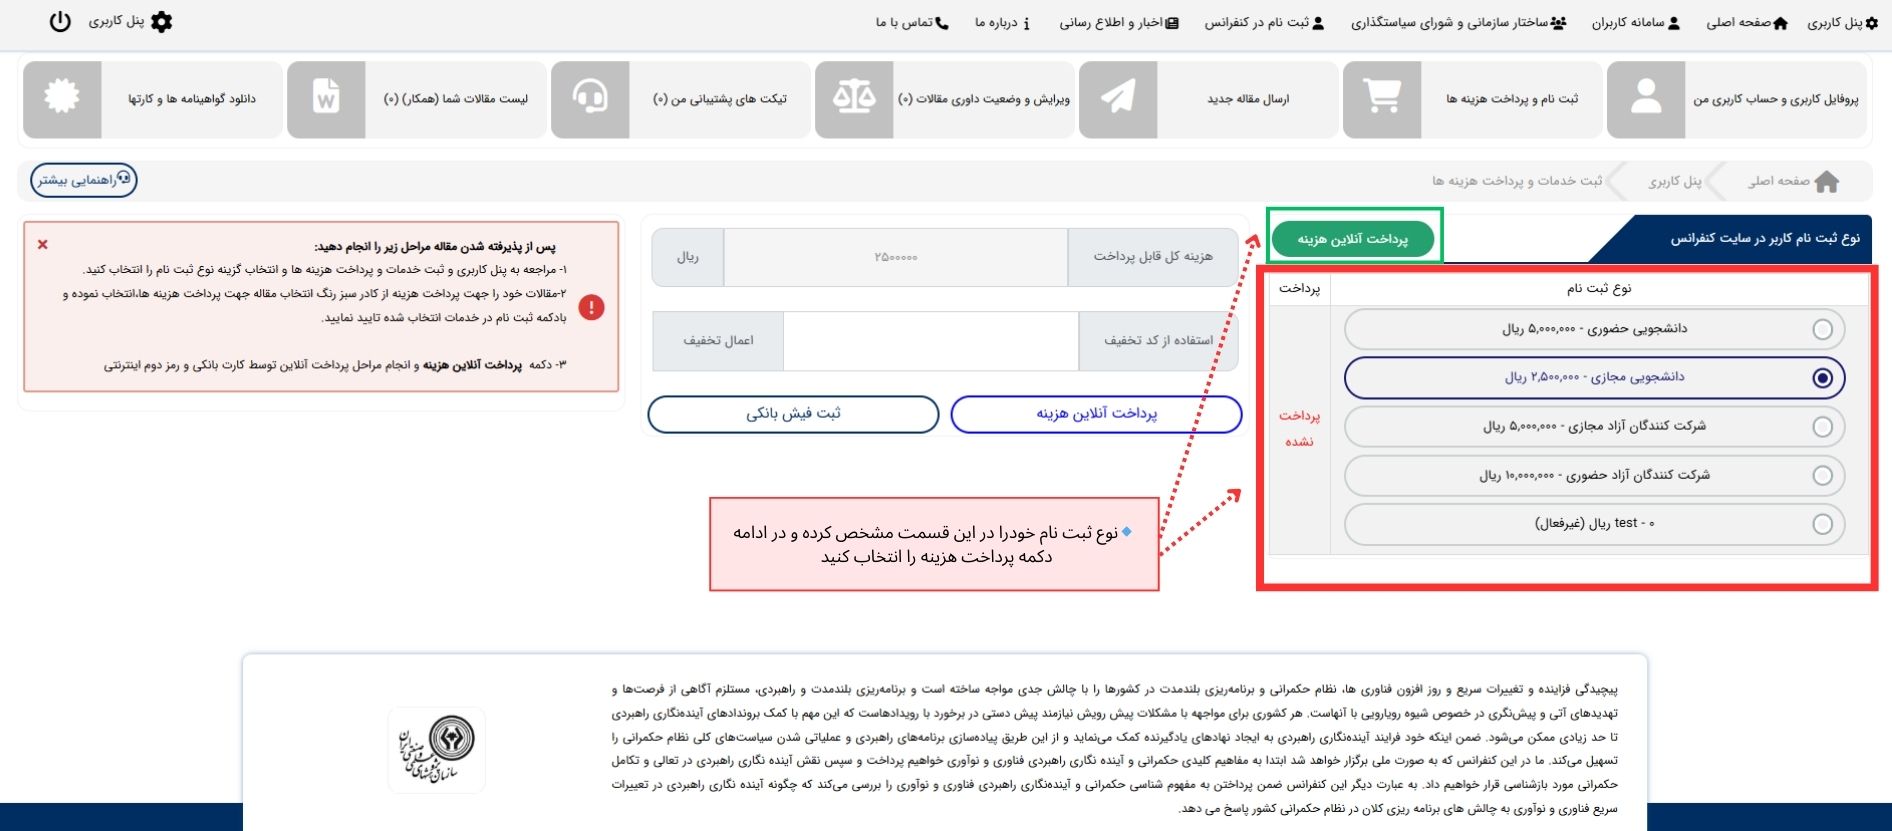Screen dimensions: 1892x831
Task: Click راهنمایی بیشتر help button
Action: 84,180
